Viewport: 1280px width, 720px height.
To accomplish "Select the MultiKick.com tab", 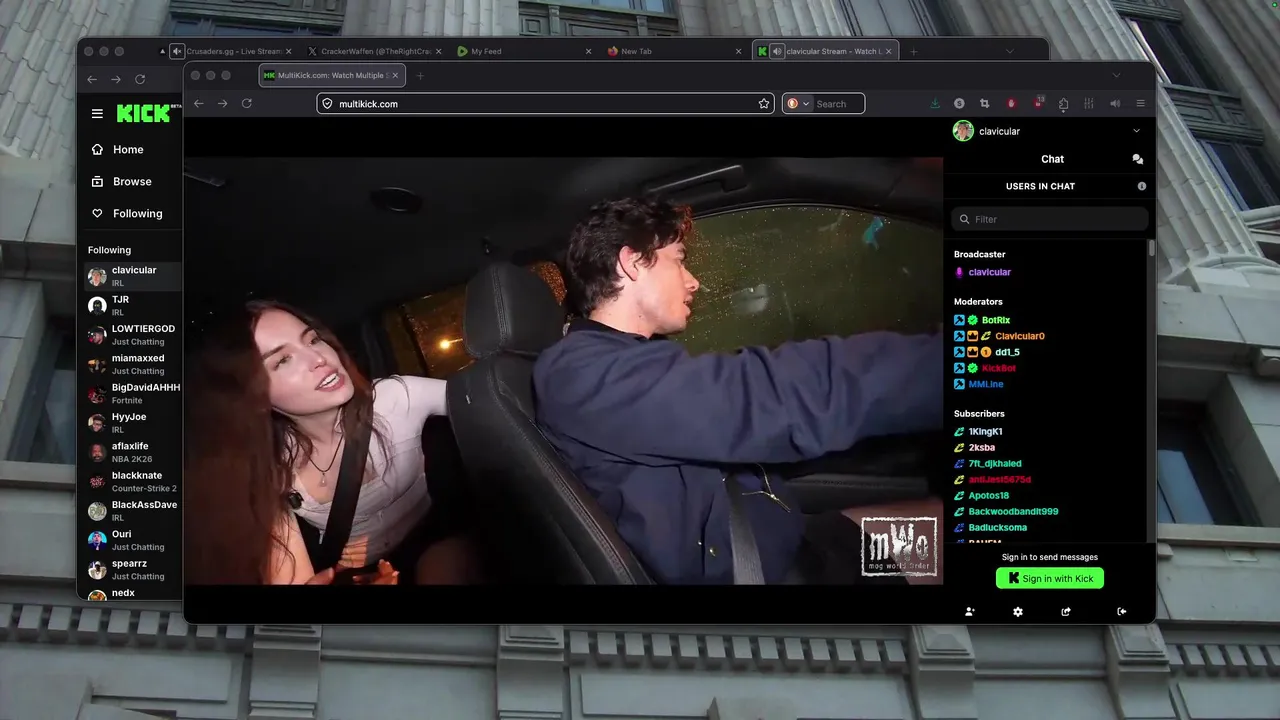I will [x=331, y=75].
